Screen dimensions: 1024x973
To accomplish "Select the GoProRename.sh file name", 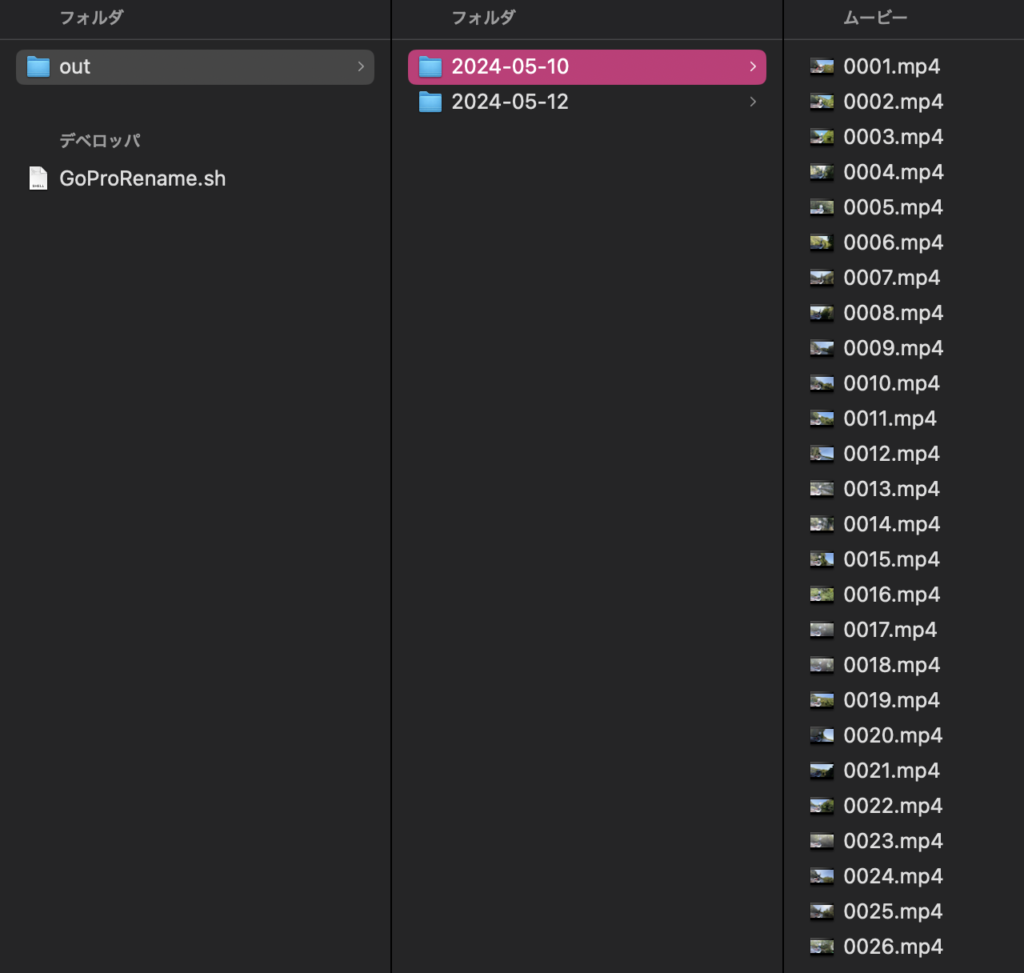I will 142,178.
